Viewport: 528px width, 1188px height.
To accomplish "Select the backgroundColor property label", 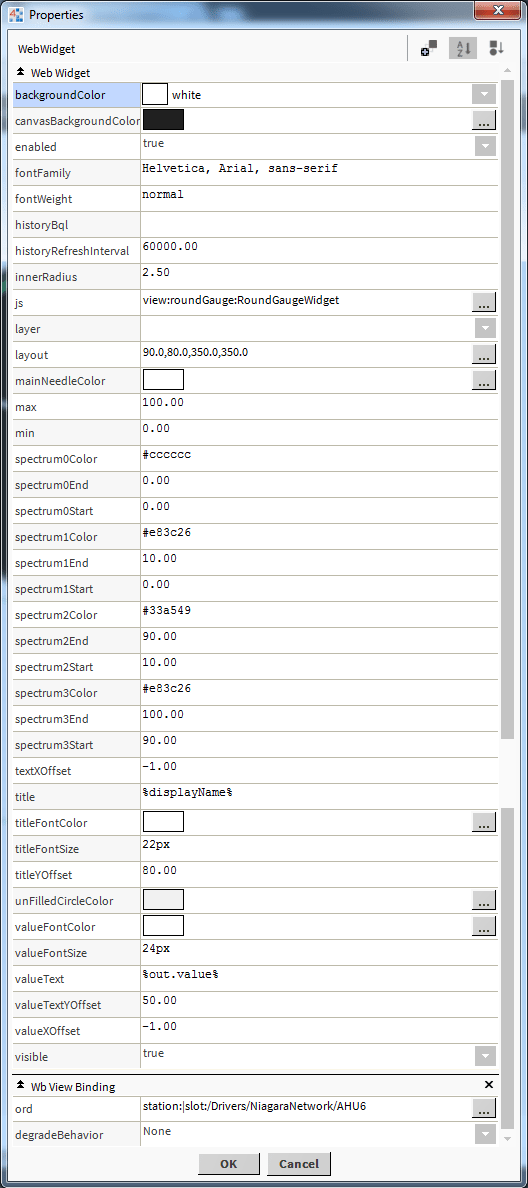I will pyautogui.click(x=61, y=95).
